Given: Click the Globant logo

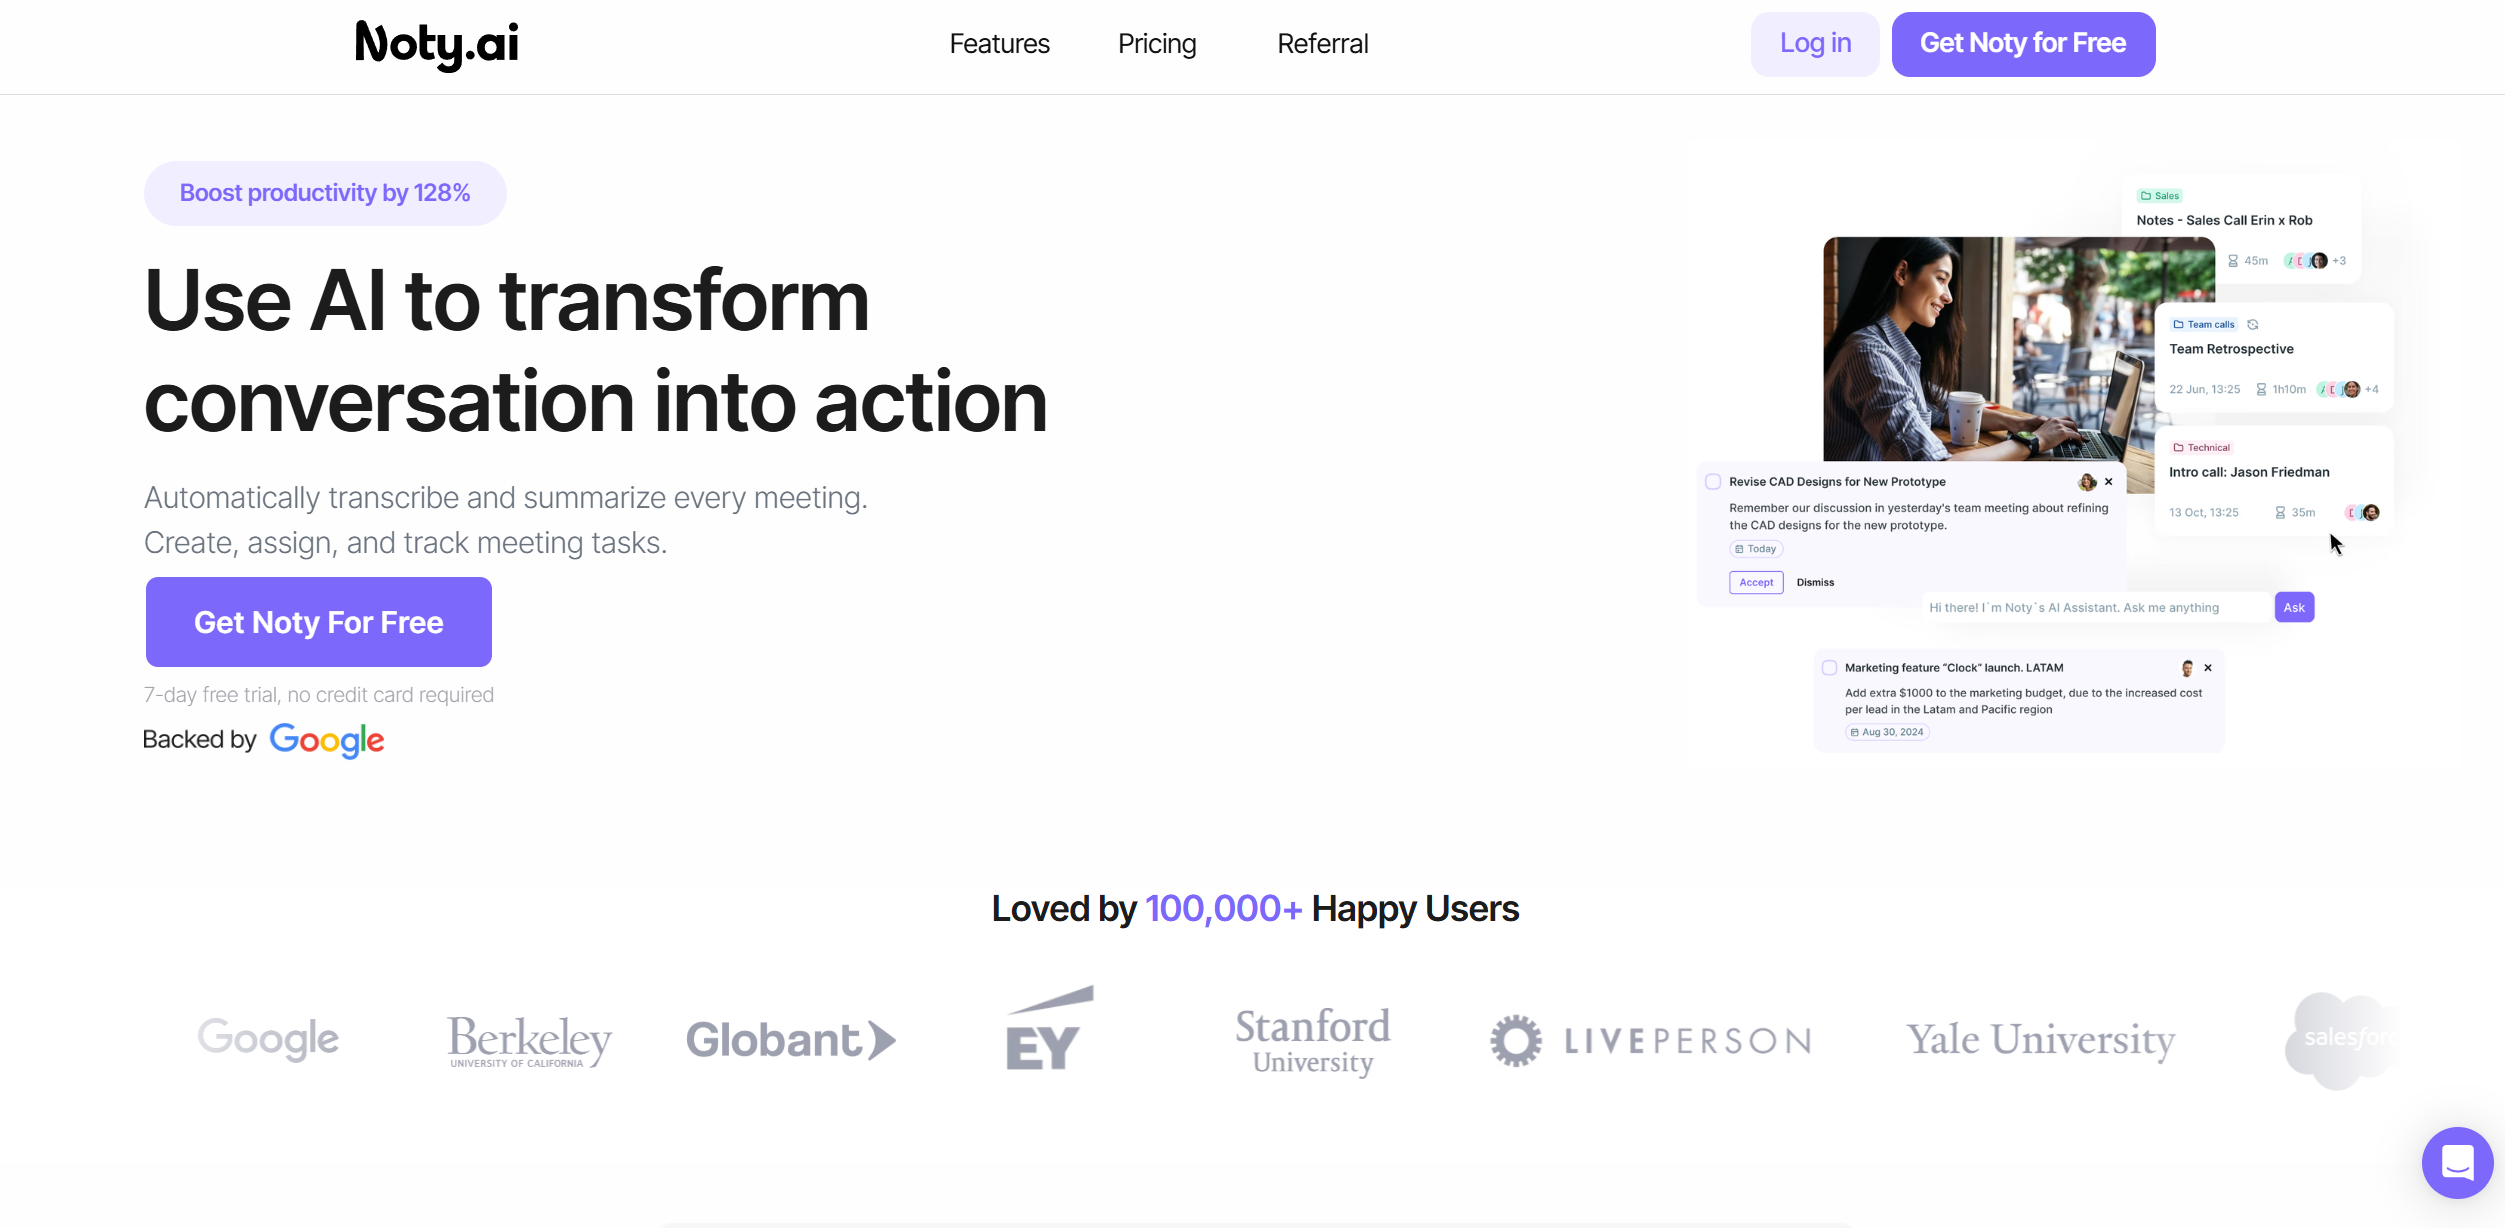Looking at the screenshot, I should 791,1040.
